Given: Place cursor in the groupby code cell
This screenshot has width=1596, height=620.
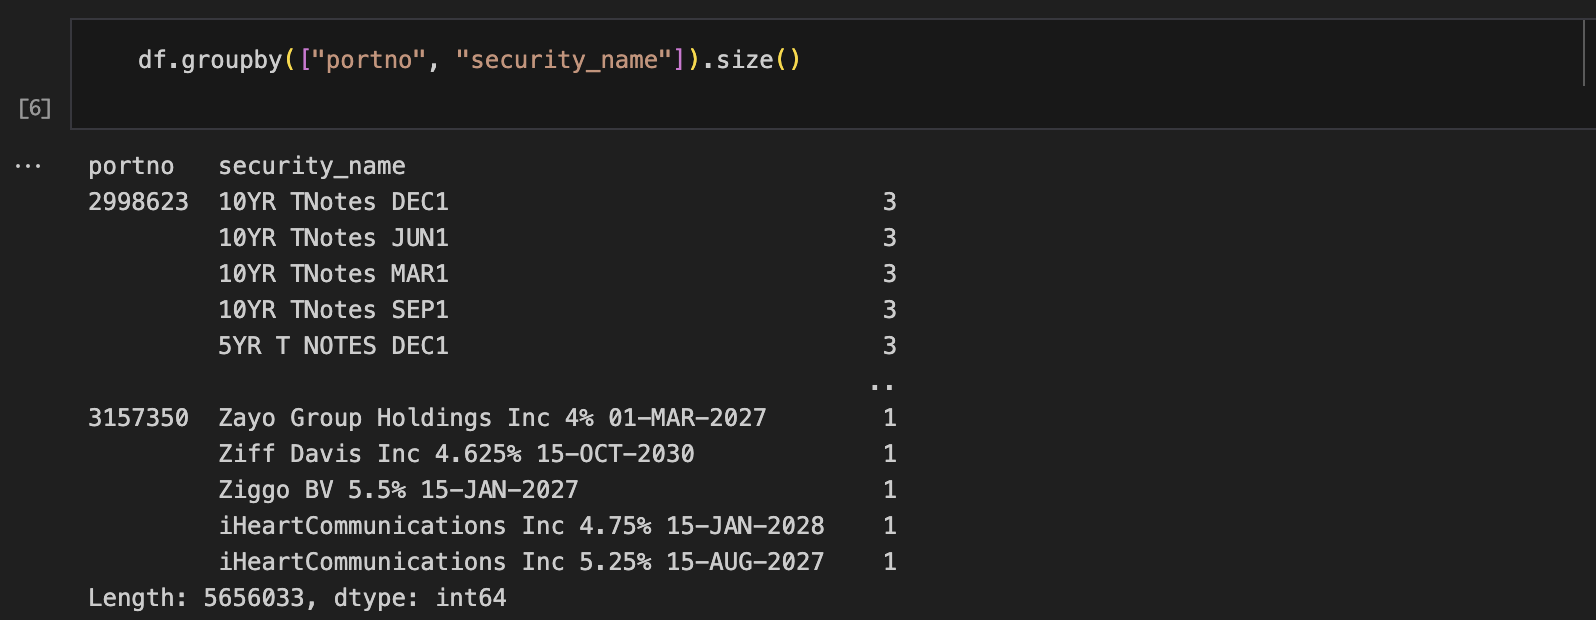Looking at the screenshot, I should coord(828,74).
